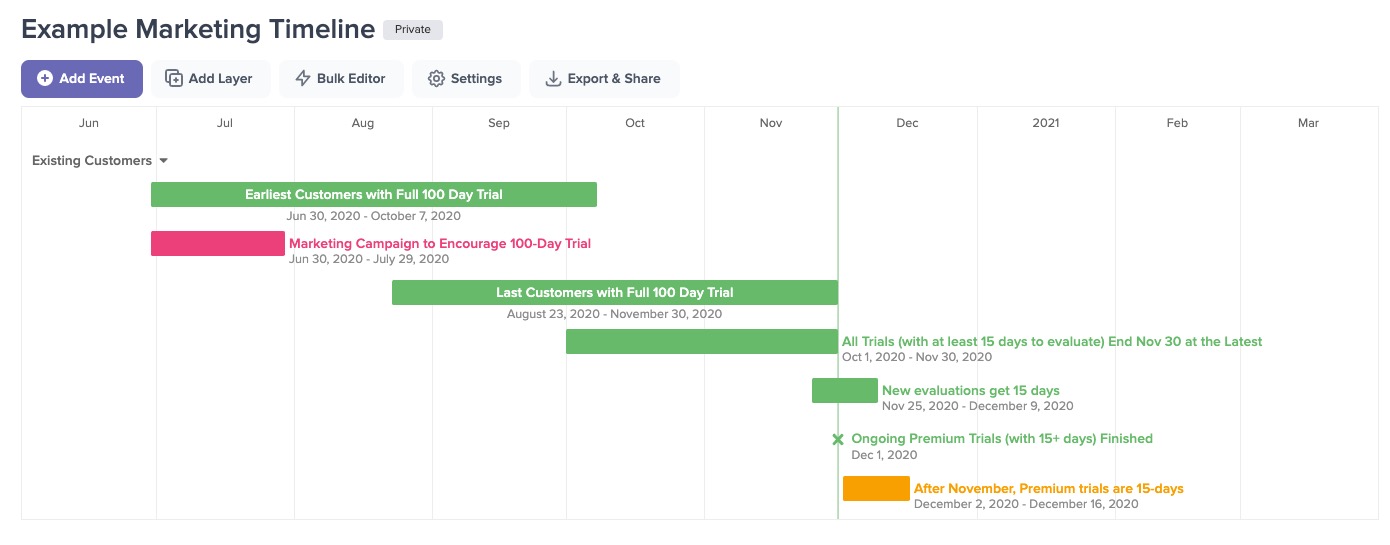The width and height of the screenshot is (1390, 545).
Task: Select the Earliest Customers with Full 100 Day Trial bar
Action: click(x=373, y=195)
